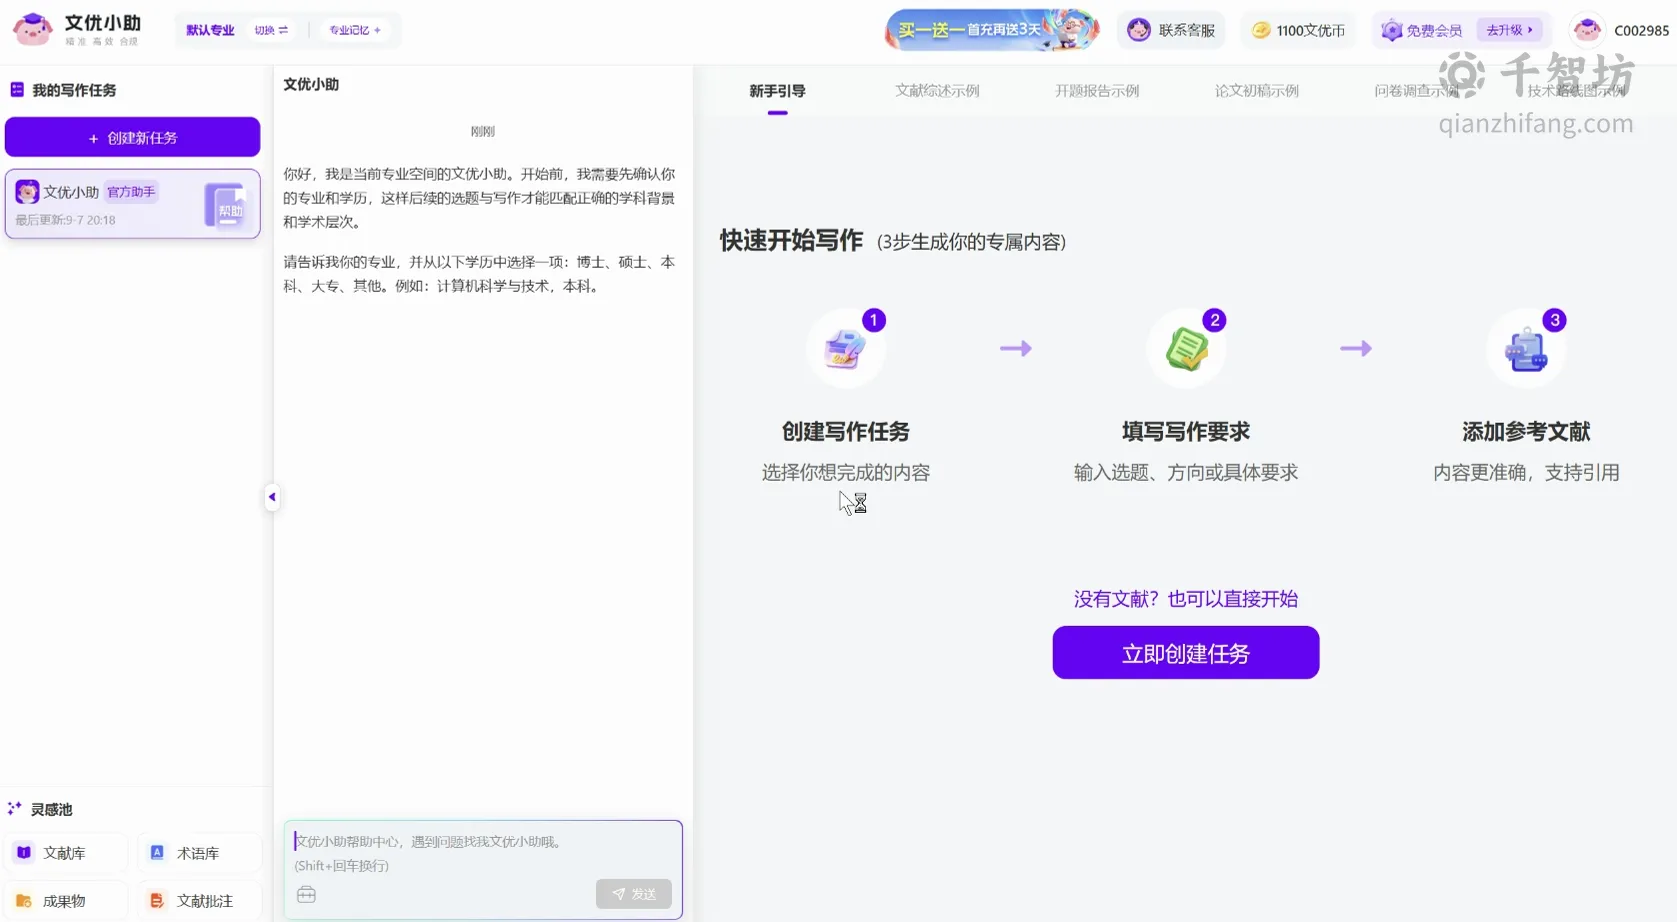Switch to 文献综述示例 tab
This screenshot has height=922, width=1677.
click(937, 91)
